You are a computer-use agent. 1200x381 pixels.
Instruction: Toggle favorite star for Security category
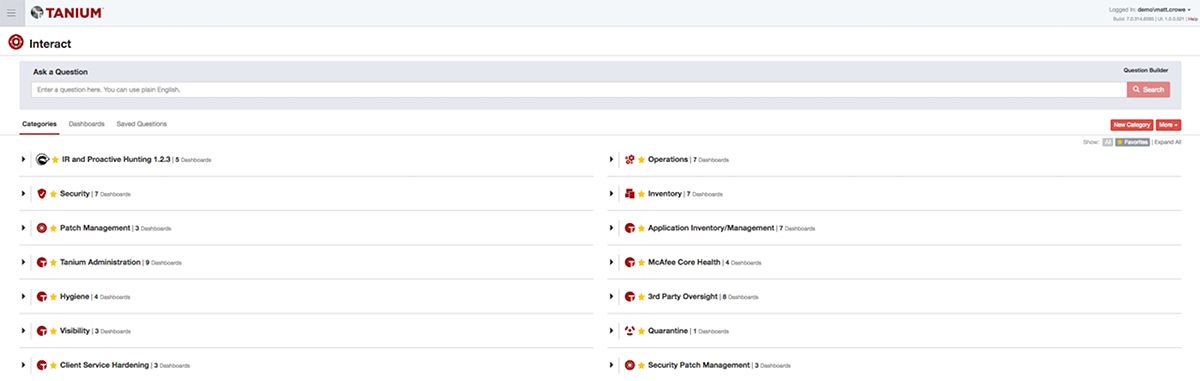tap(54, 193)
